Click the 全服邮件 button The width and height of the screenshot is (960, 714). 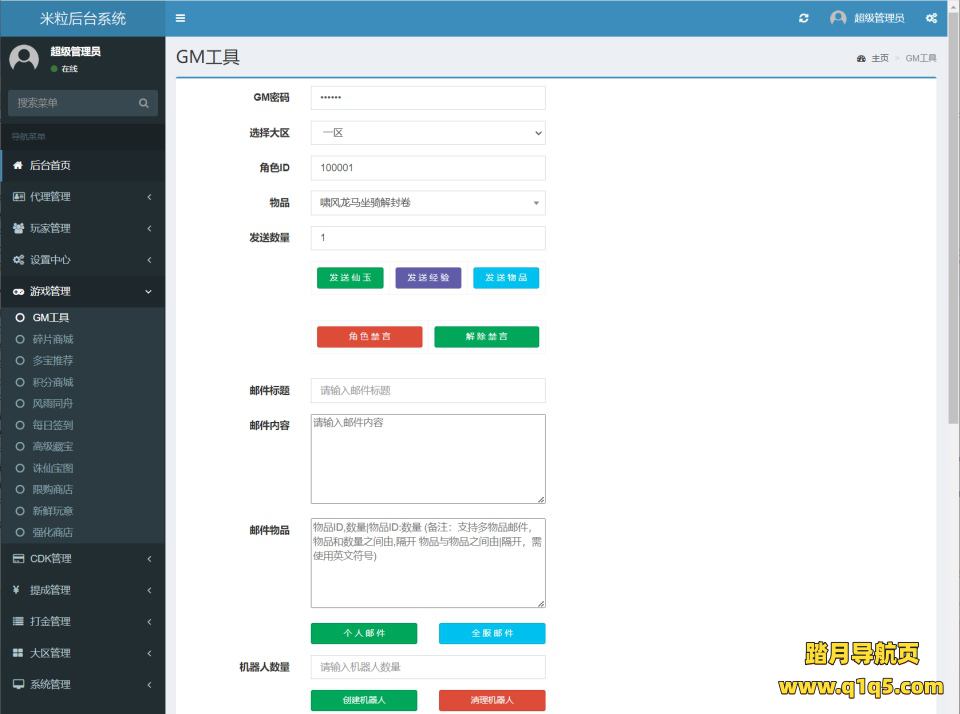pos(492,634)
